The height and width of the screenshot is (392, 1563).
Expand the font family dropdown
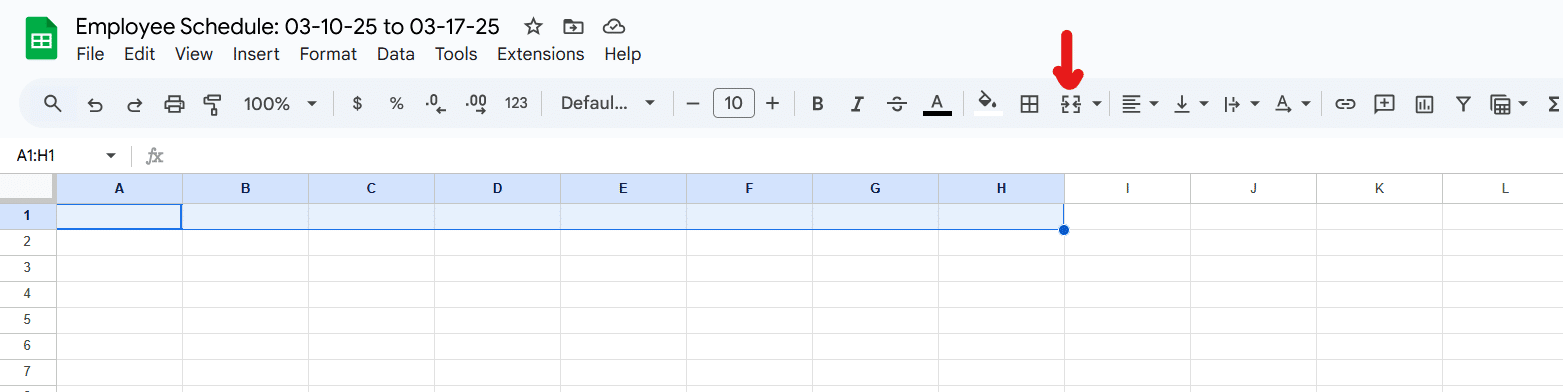click(x=608, y=104)
